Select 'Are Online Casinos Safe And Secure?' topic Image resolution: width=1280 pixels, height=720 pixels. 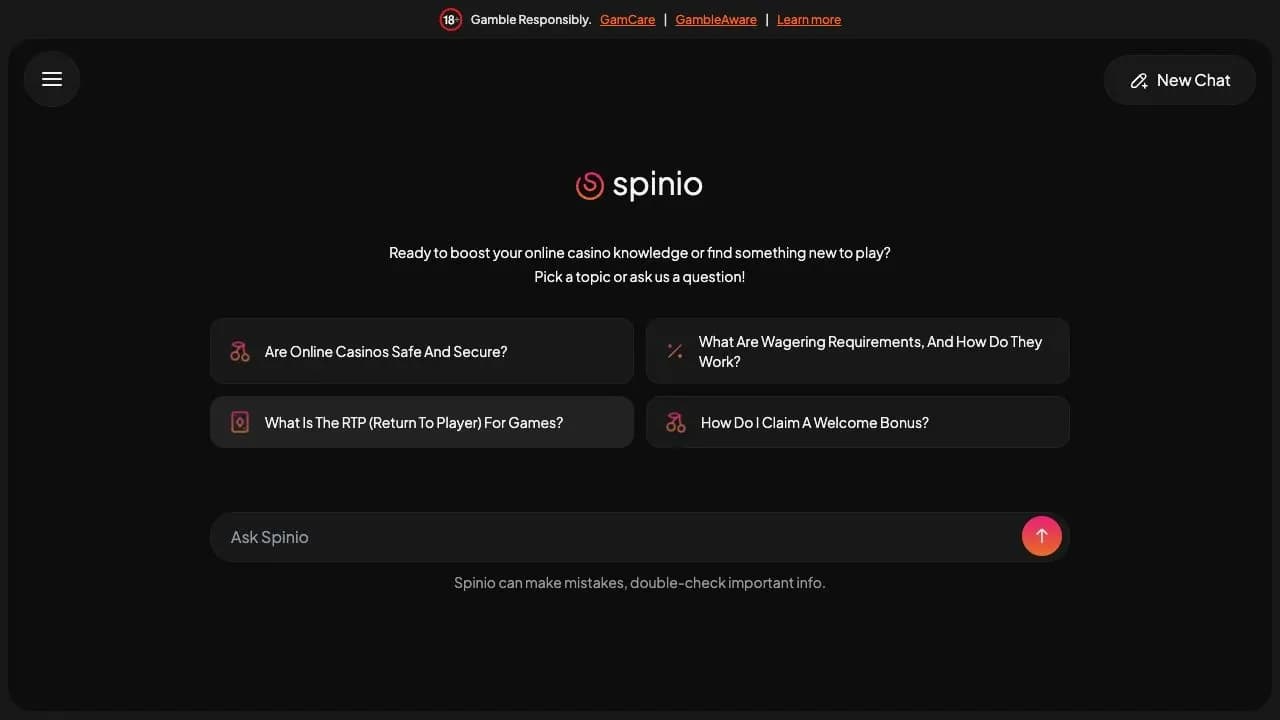pyautogui.click(x=422, y=351)
